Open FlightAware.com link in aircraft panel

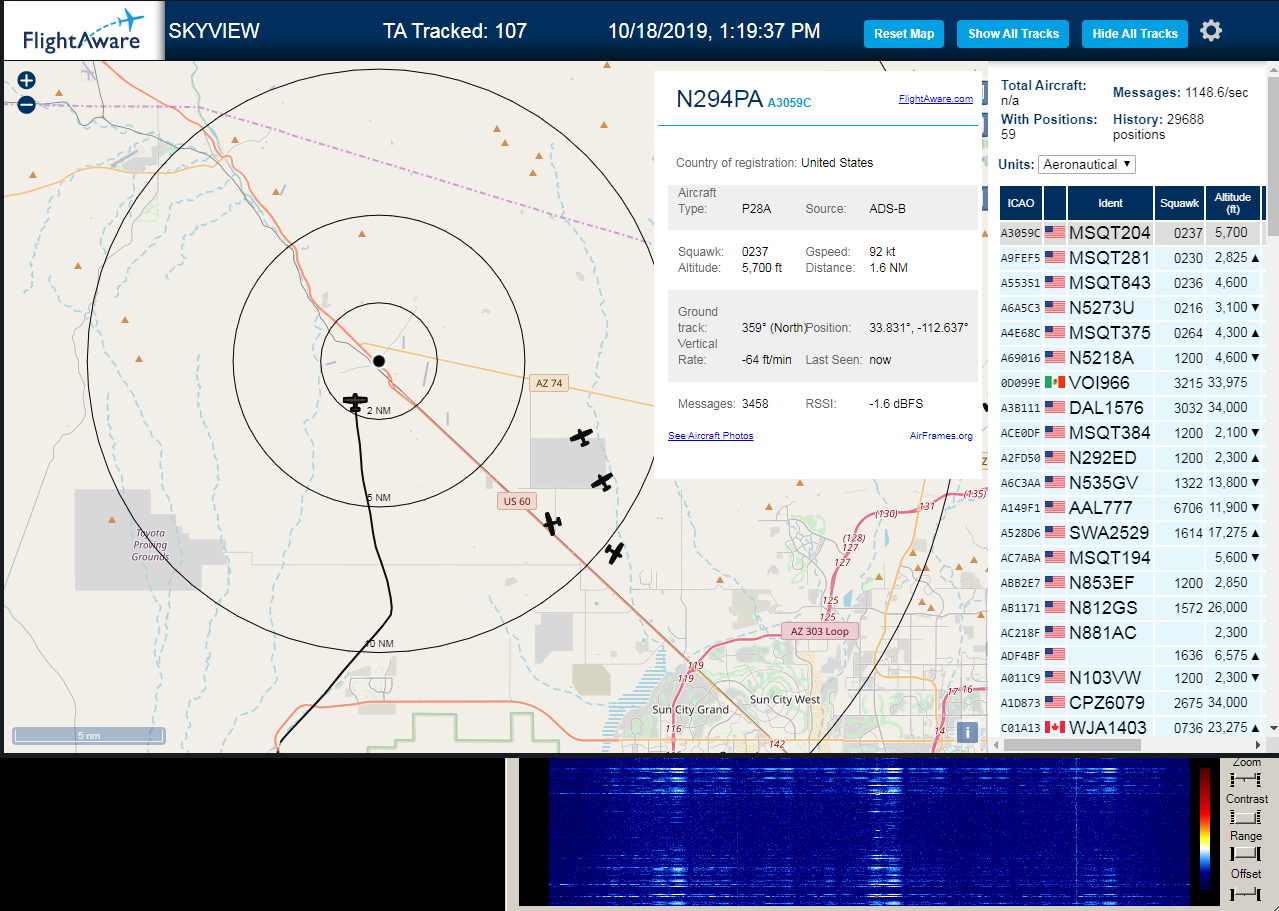[935, 99]
